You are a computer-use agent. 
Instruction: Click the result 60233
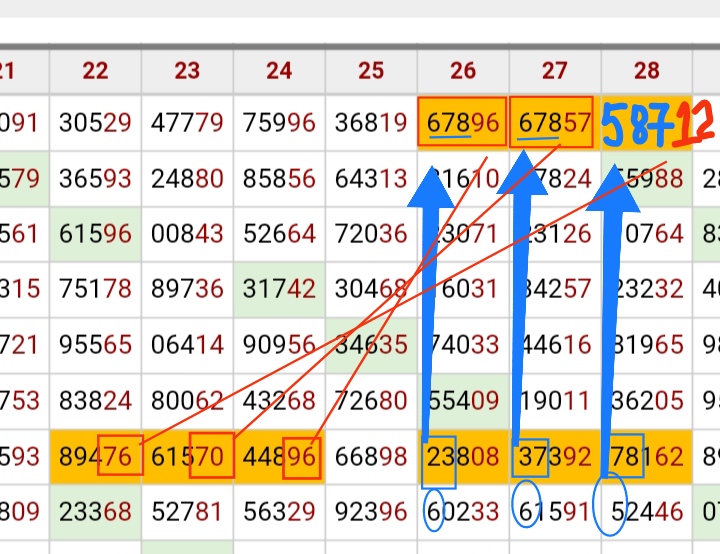point(463,512)
